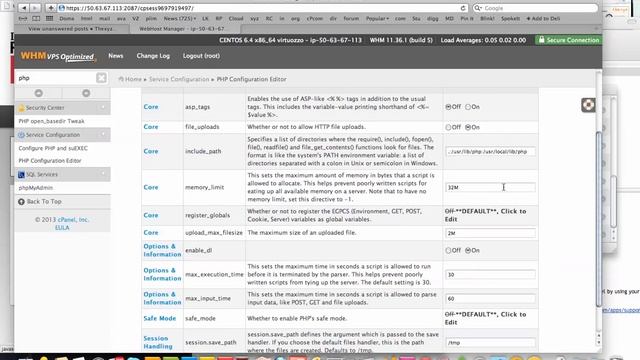Screen dimensions: 640x360
Task: Click the cPanel, Inc. link
Action: pos(73,220)
